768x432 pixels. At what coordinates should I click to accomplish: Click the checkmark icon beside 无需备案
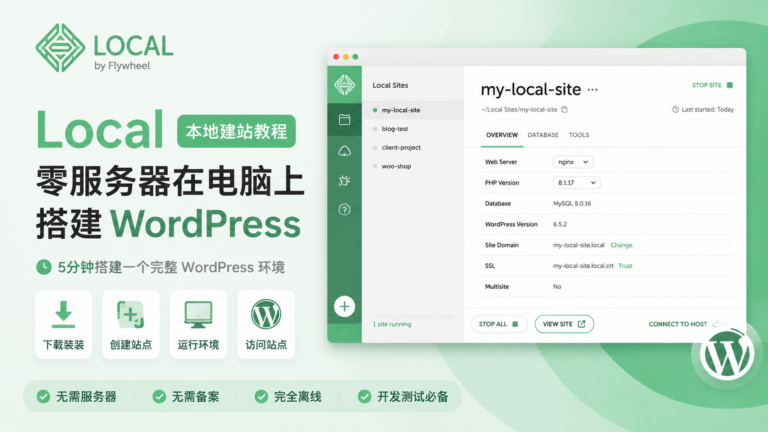159,396
